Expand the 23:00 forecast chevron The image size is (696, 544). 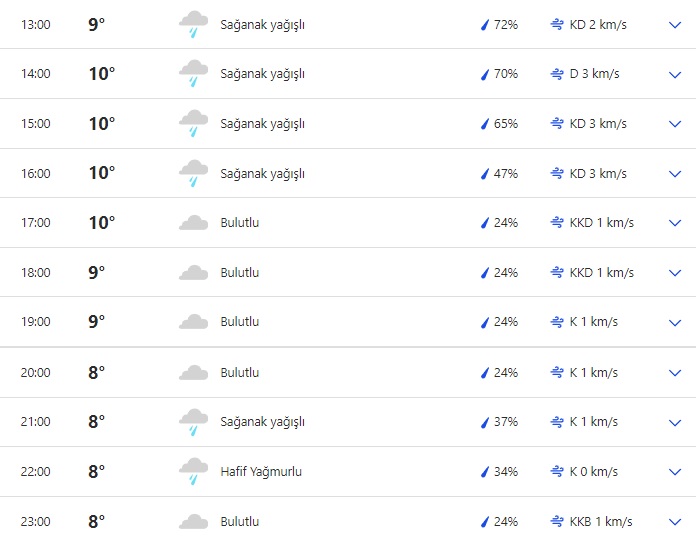pyautogui.click(x=674, y=522)
